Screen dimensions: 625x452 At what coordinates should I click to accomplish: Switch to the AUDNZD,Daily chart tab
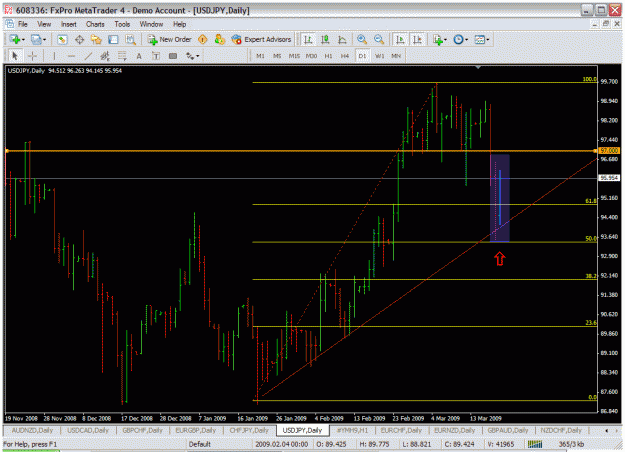tap(32, 430)
